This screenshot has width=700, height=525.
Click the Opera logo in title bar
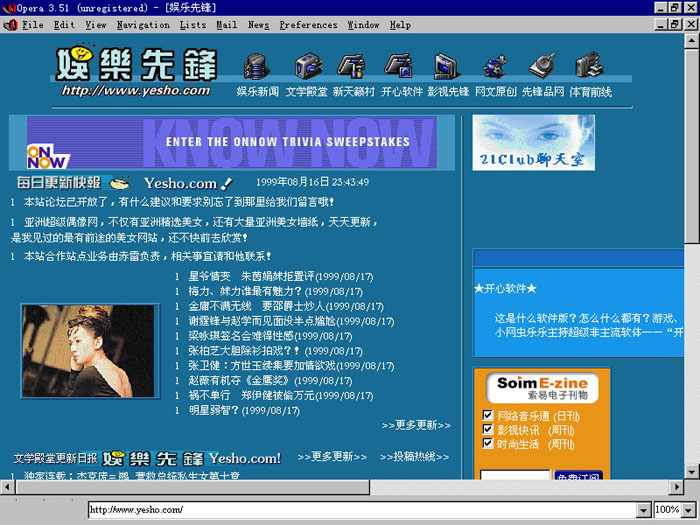click(x=9, y=8)
